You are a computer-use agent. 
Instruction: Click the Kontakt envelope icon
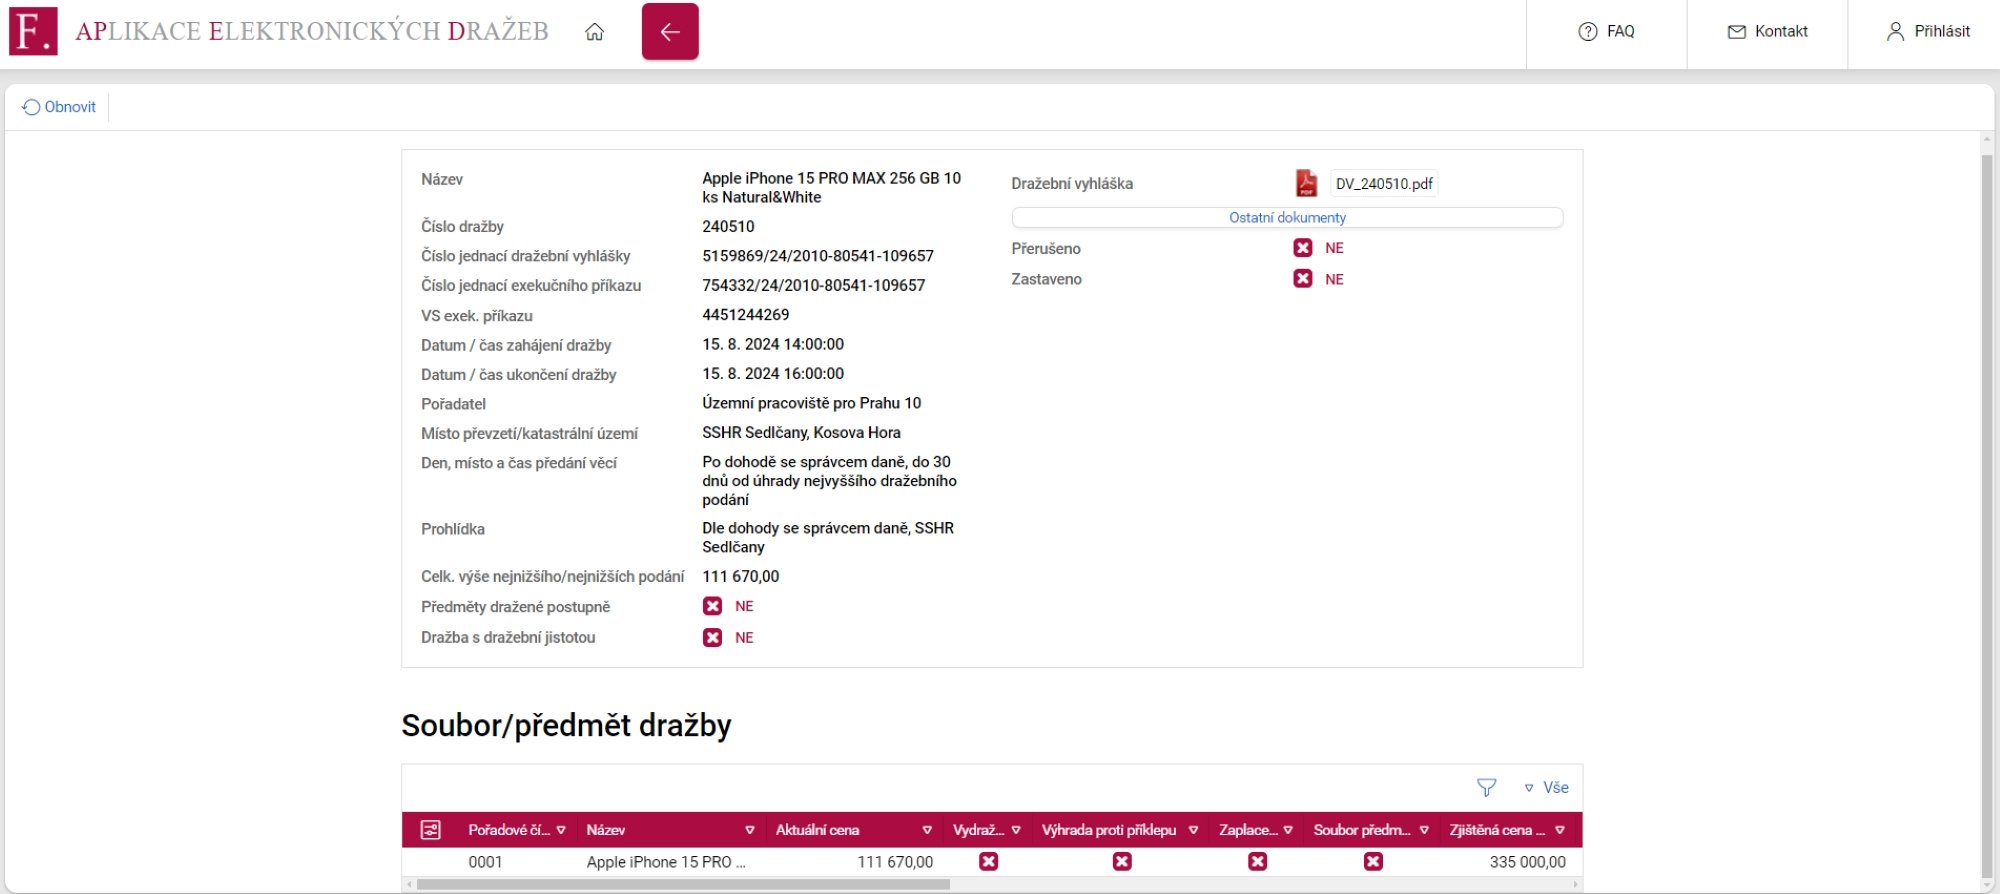click(1737, 32)
